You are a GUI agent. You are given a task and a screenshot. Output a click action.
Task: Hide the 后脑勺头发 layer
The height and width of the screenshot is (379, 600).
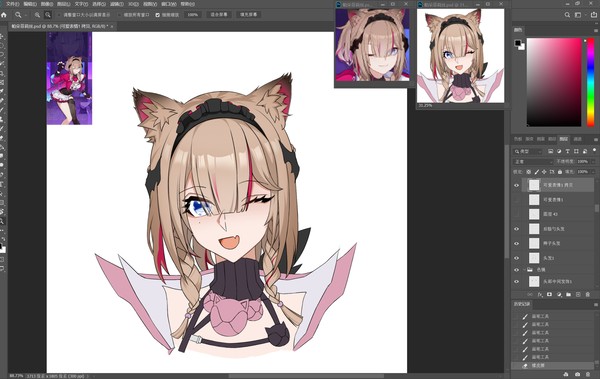pyautogui.click(x=517, y=229)
